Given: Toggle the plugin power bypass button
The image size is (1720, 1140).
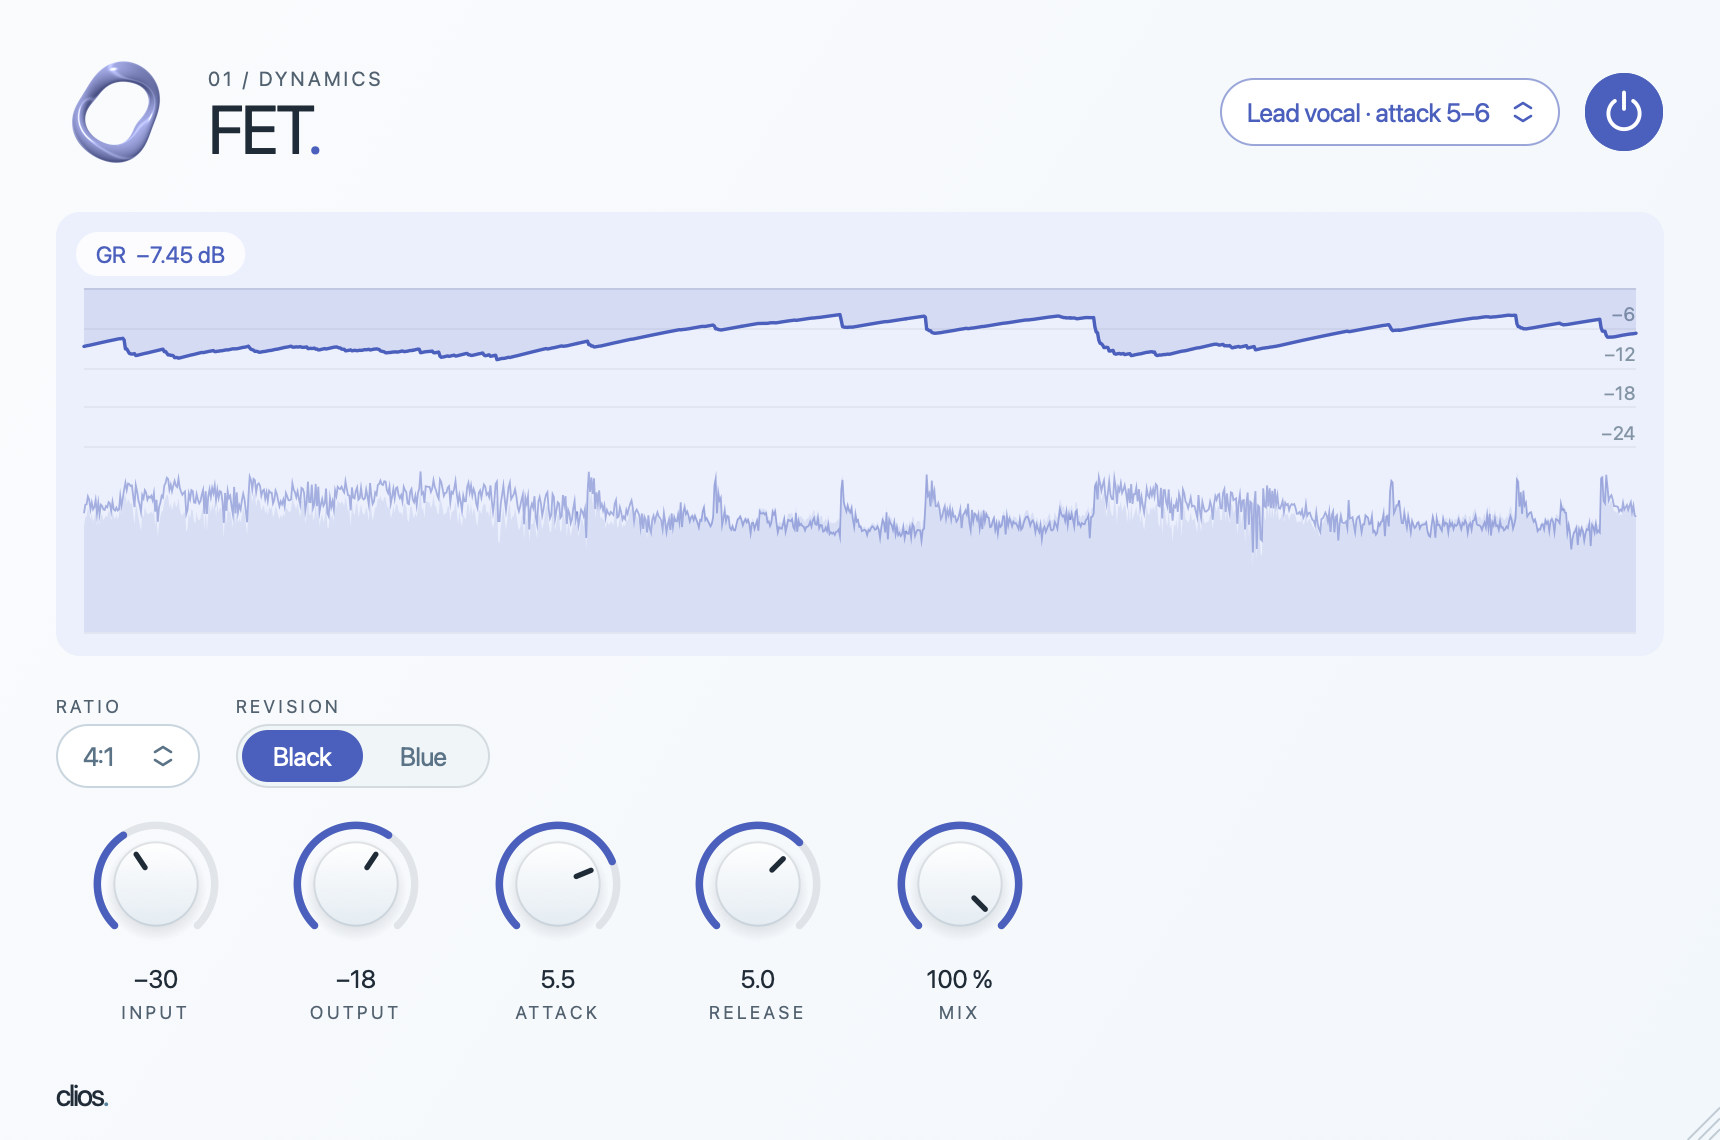Looking at the screenshot, I should [x=1623, y=112].
